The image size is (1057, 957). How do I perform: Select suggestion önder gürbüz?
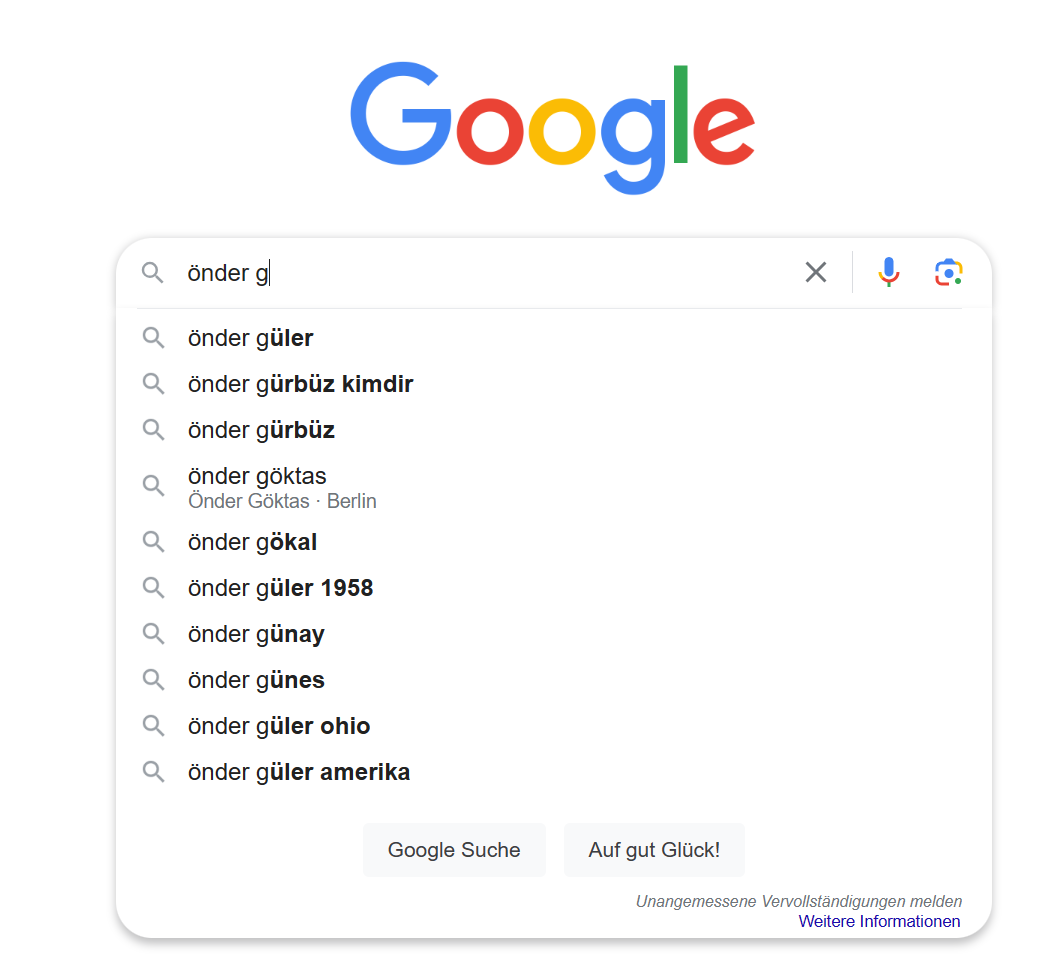[261, 430]
